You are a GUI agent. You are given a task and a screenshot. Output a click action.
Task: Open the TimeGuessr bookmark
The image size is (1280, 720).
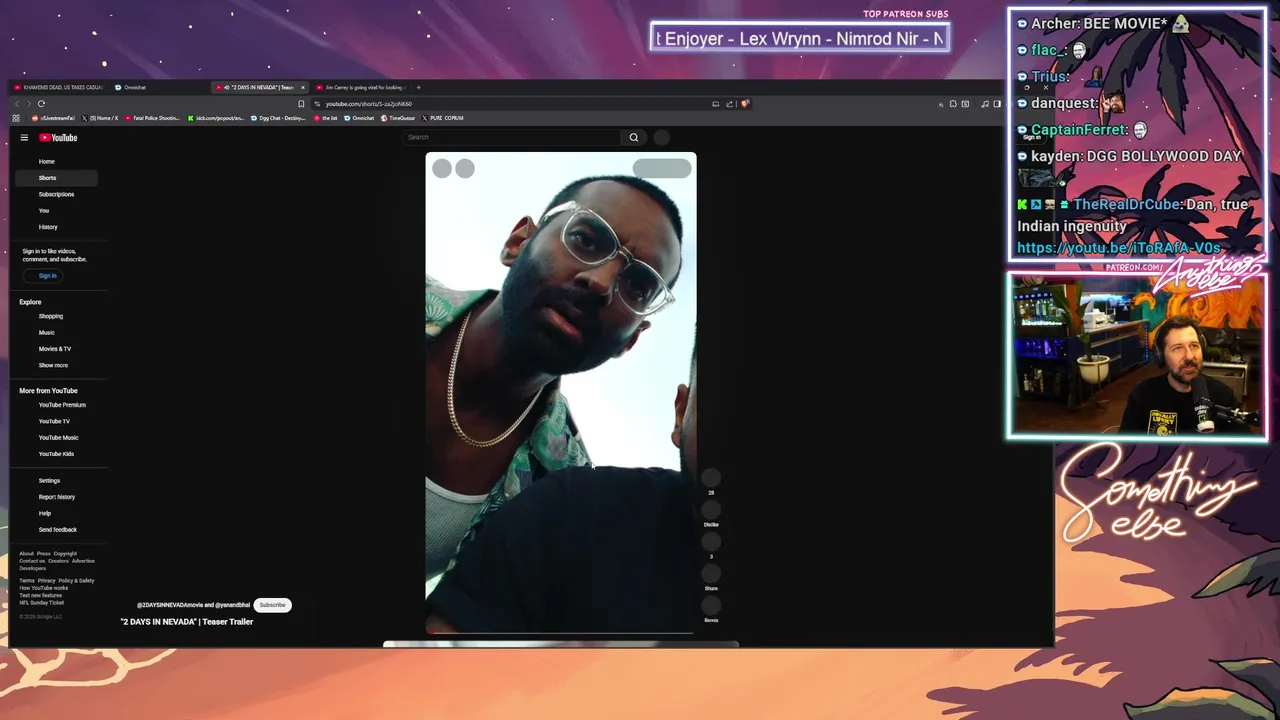point(398,118)
